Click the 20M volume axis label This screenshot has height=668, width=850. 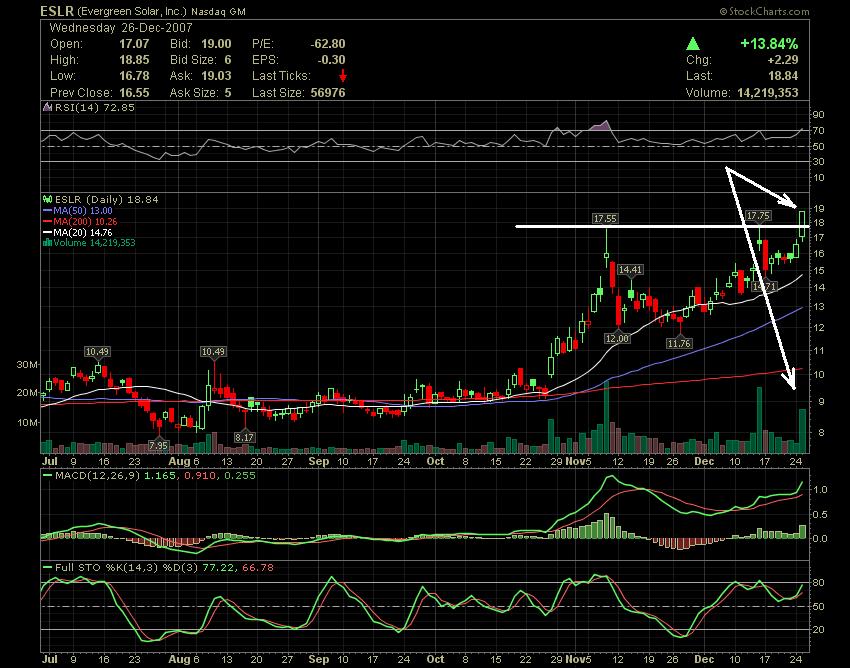pyautogui.click(x=27, y=393)
